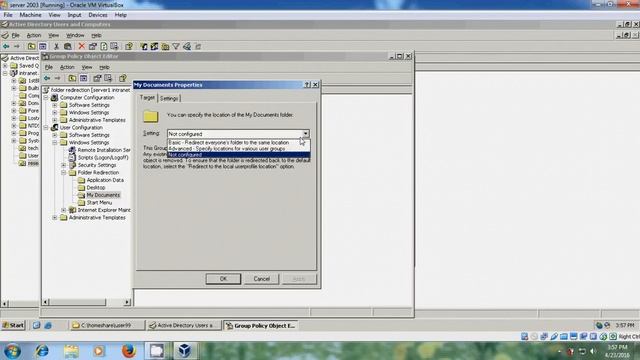Click Show/Hide console tree icon in Group Policy Editor
Viewport: 640px width, 360px height.
[x=83, y=78]
